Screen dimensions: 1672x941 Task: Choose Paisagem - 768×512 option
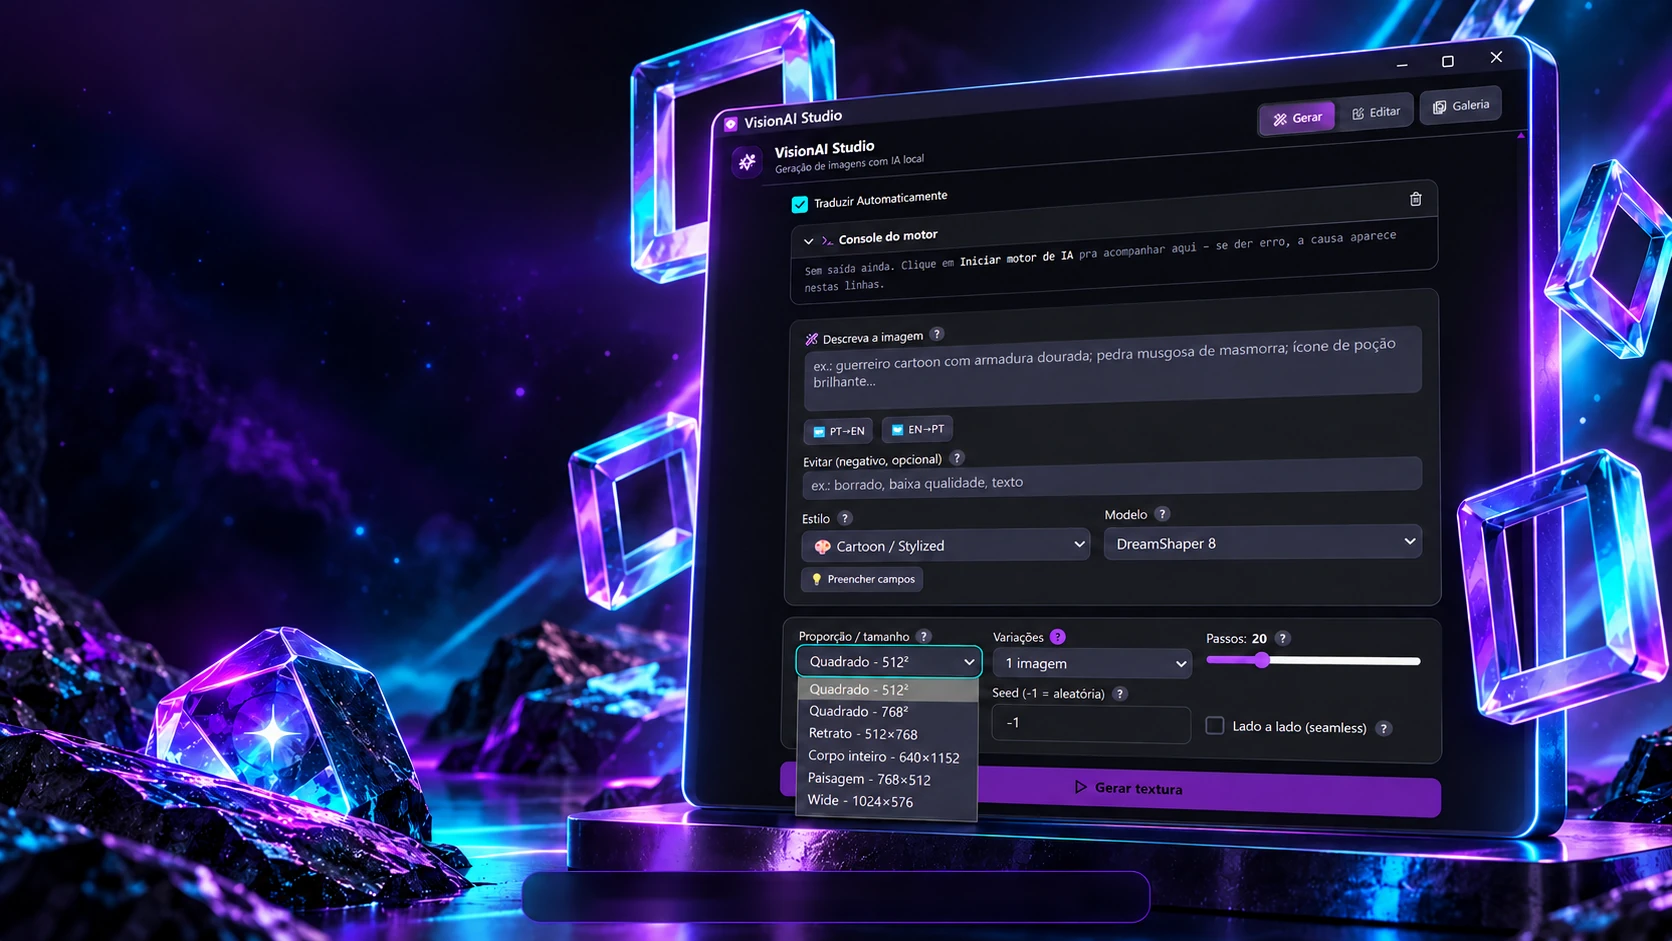[887, 778]
